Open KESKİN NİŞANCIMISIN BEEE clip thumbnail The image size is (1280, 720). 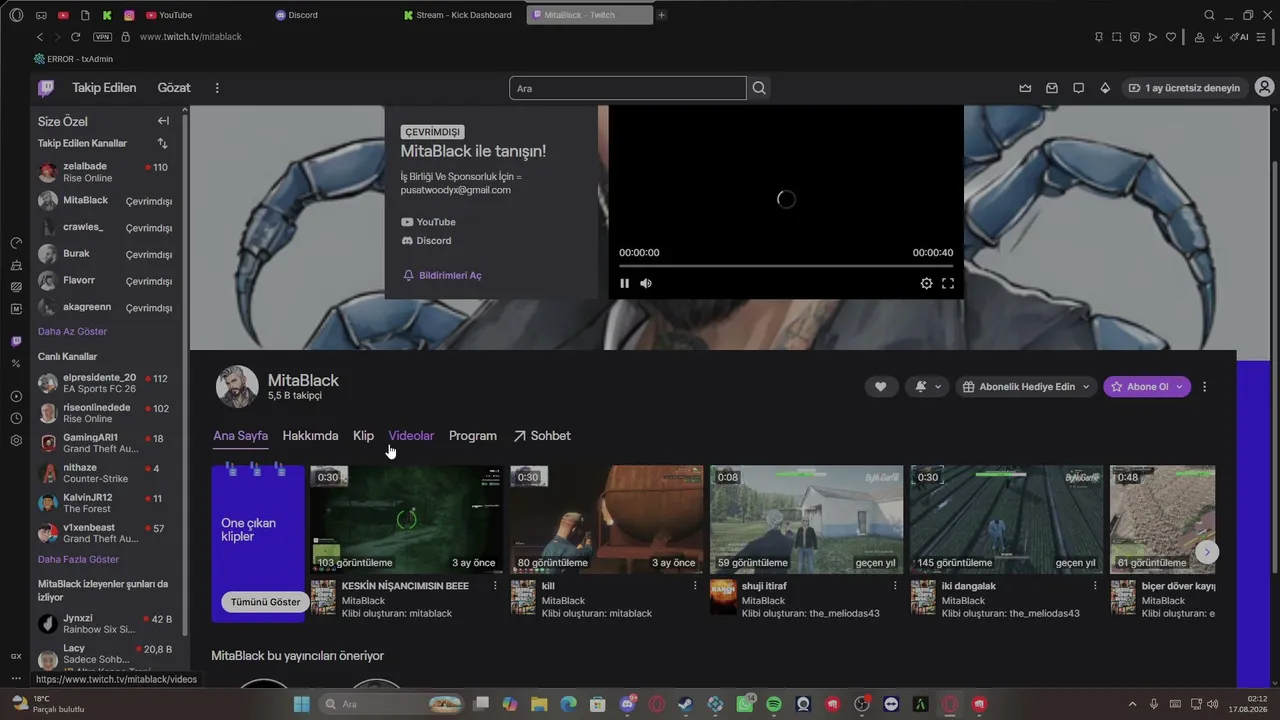406,519
